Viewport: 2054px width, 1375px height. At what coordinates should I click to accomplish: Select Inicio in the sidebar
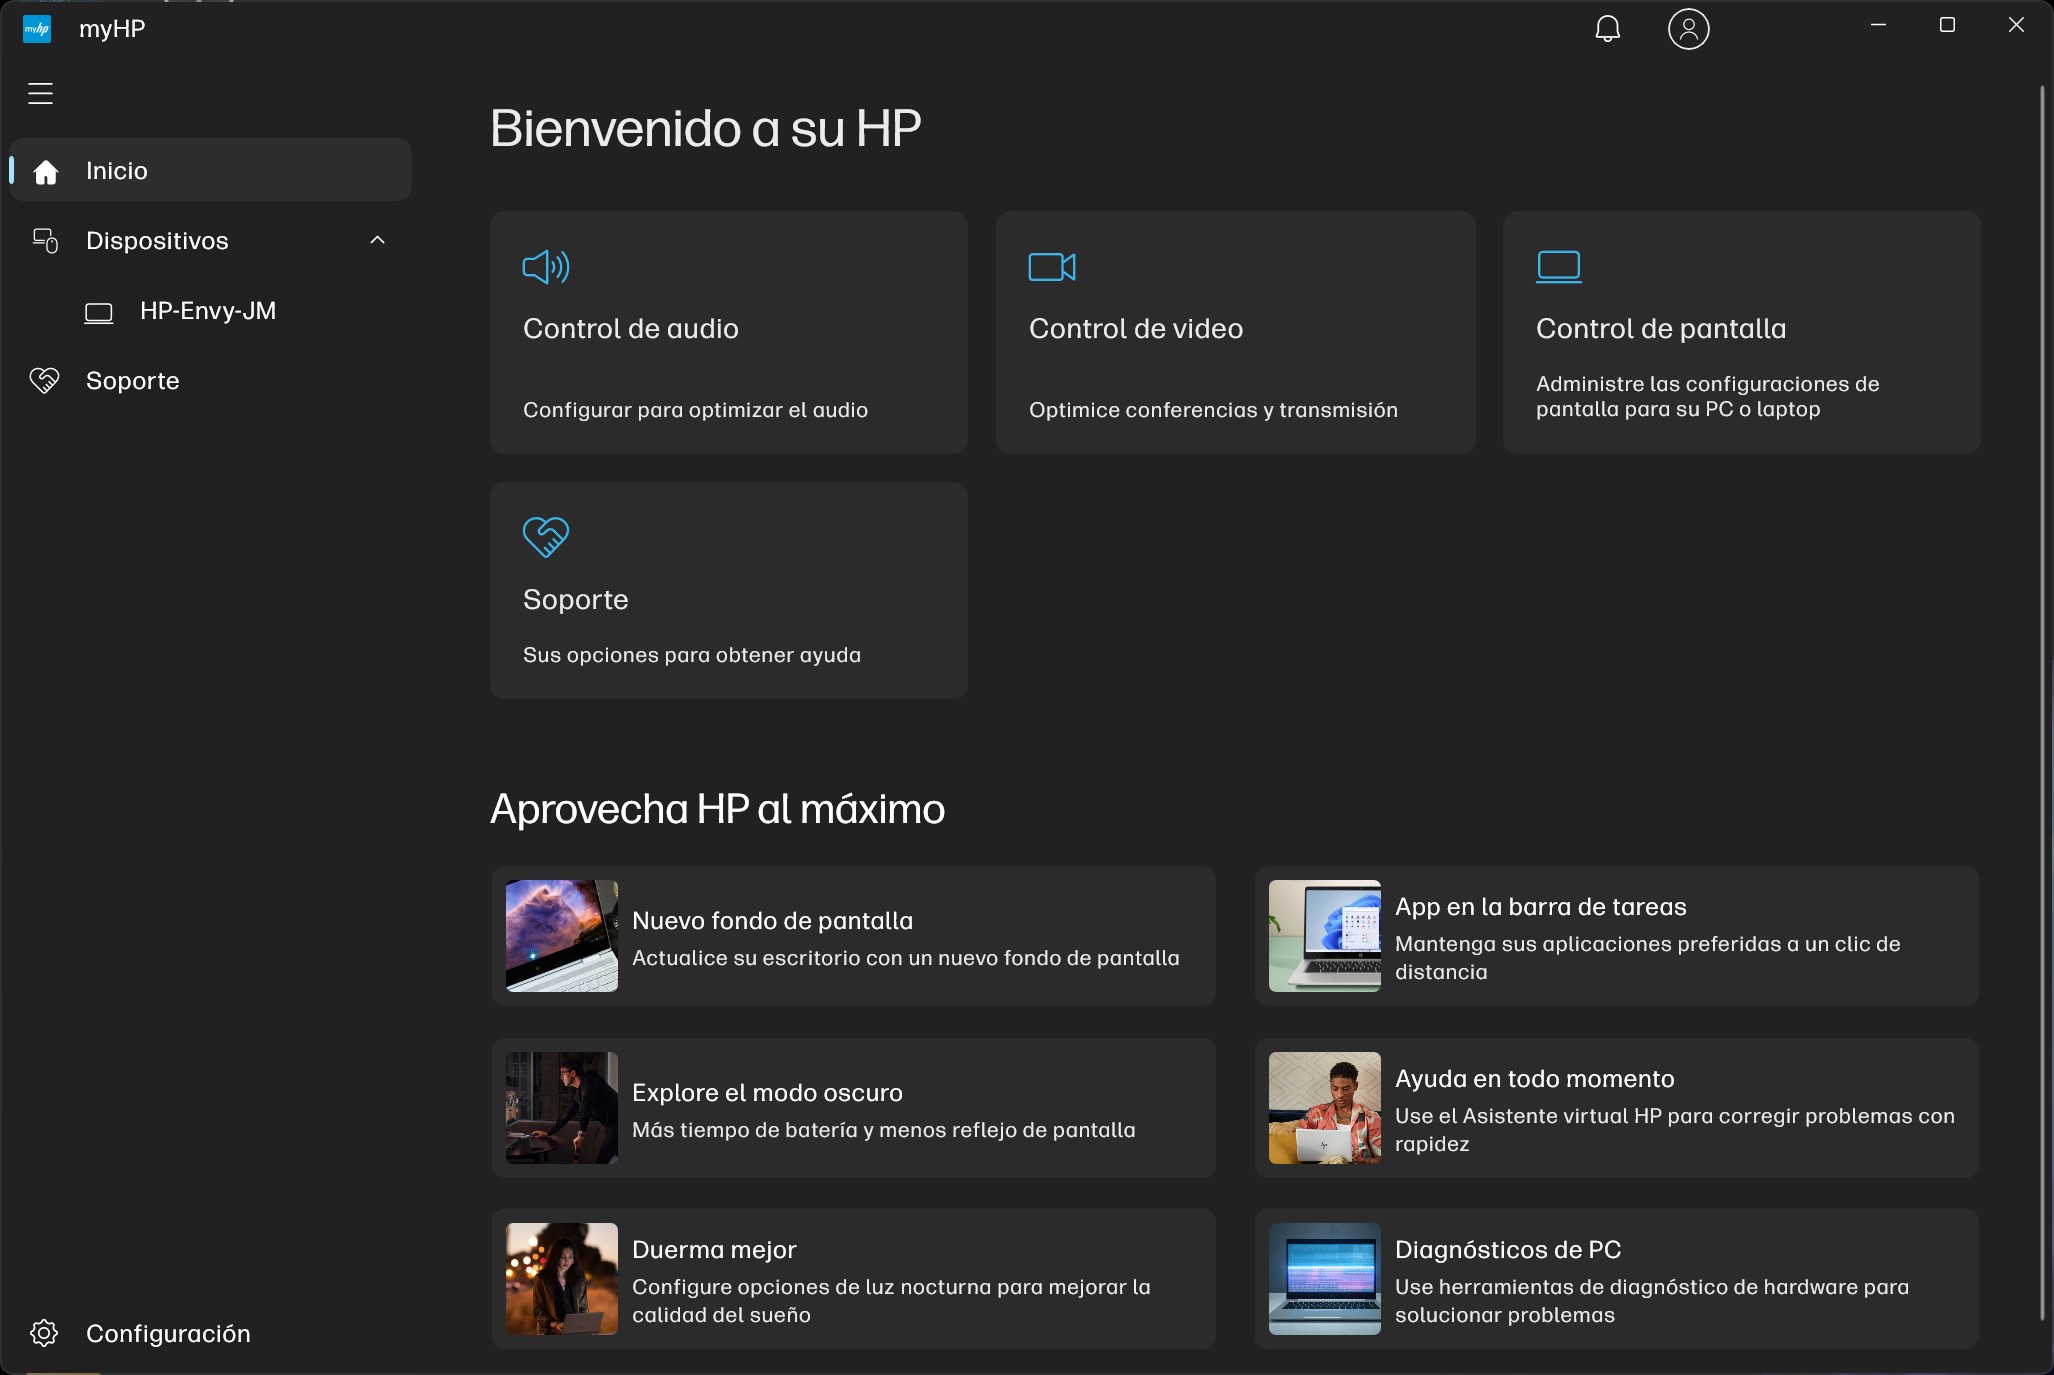coord(211,170)
